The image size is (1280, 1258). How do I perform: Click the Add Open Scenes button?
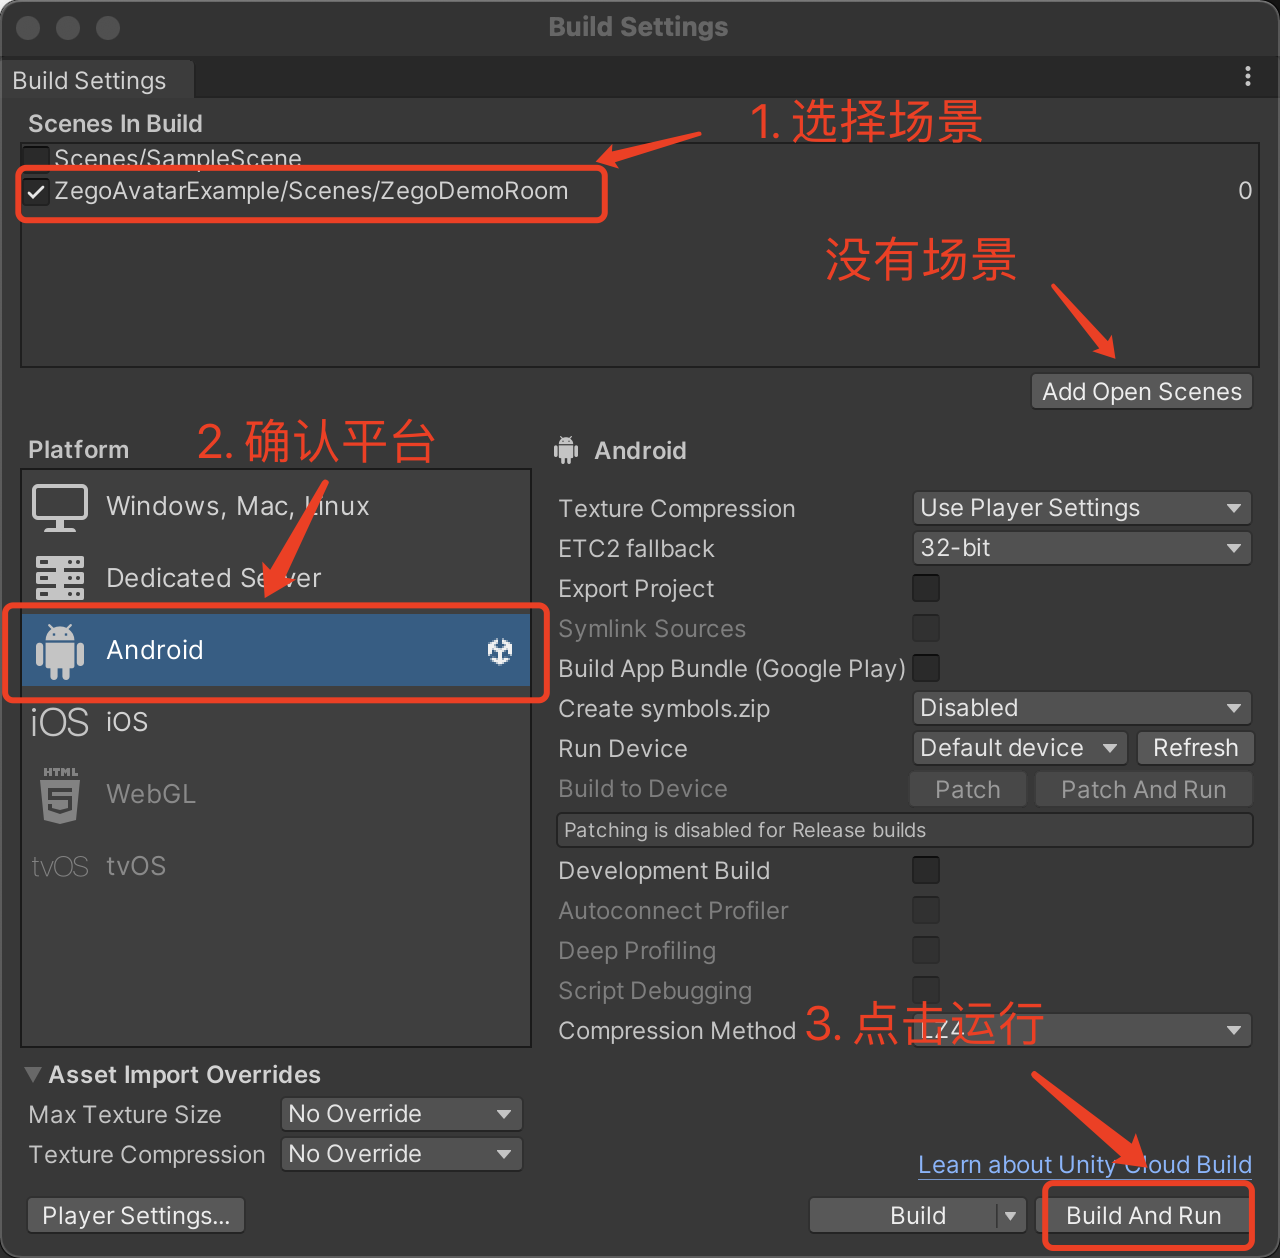(1141, 392)
